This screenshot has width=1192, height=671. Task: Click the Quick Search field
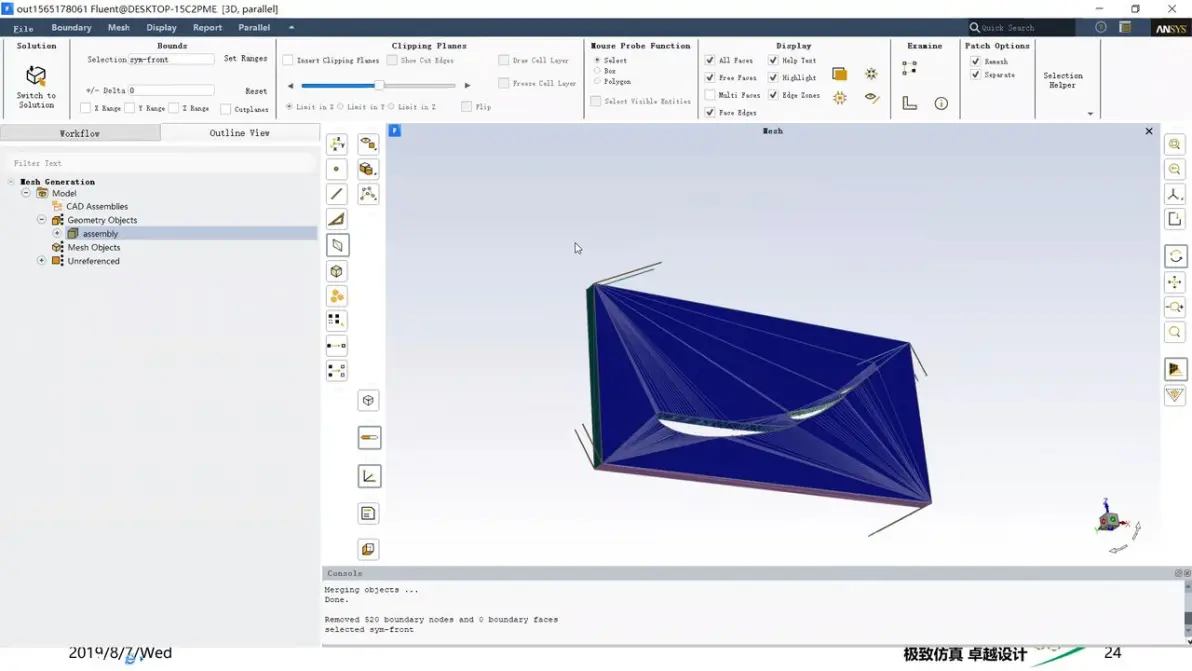[1021, 27]
